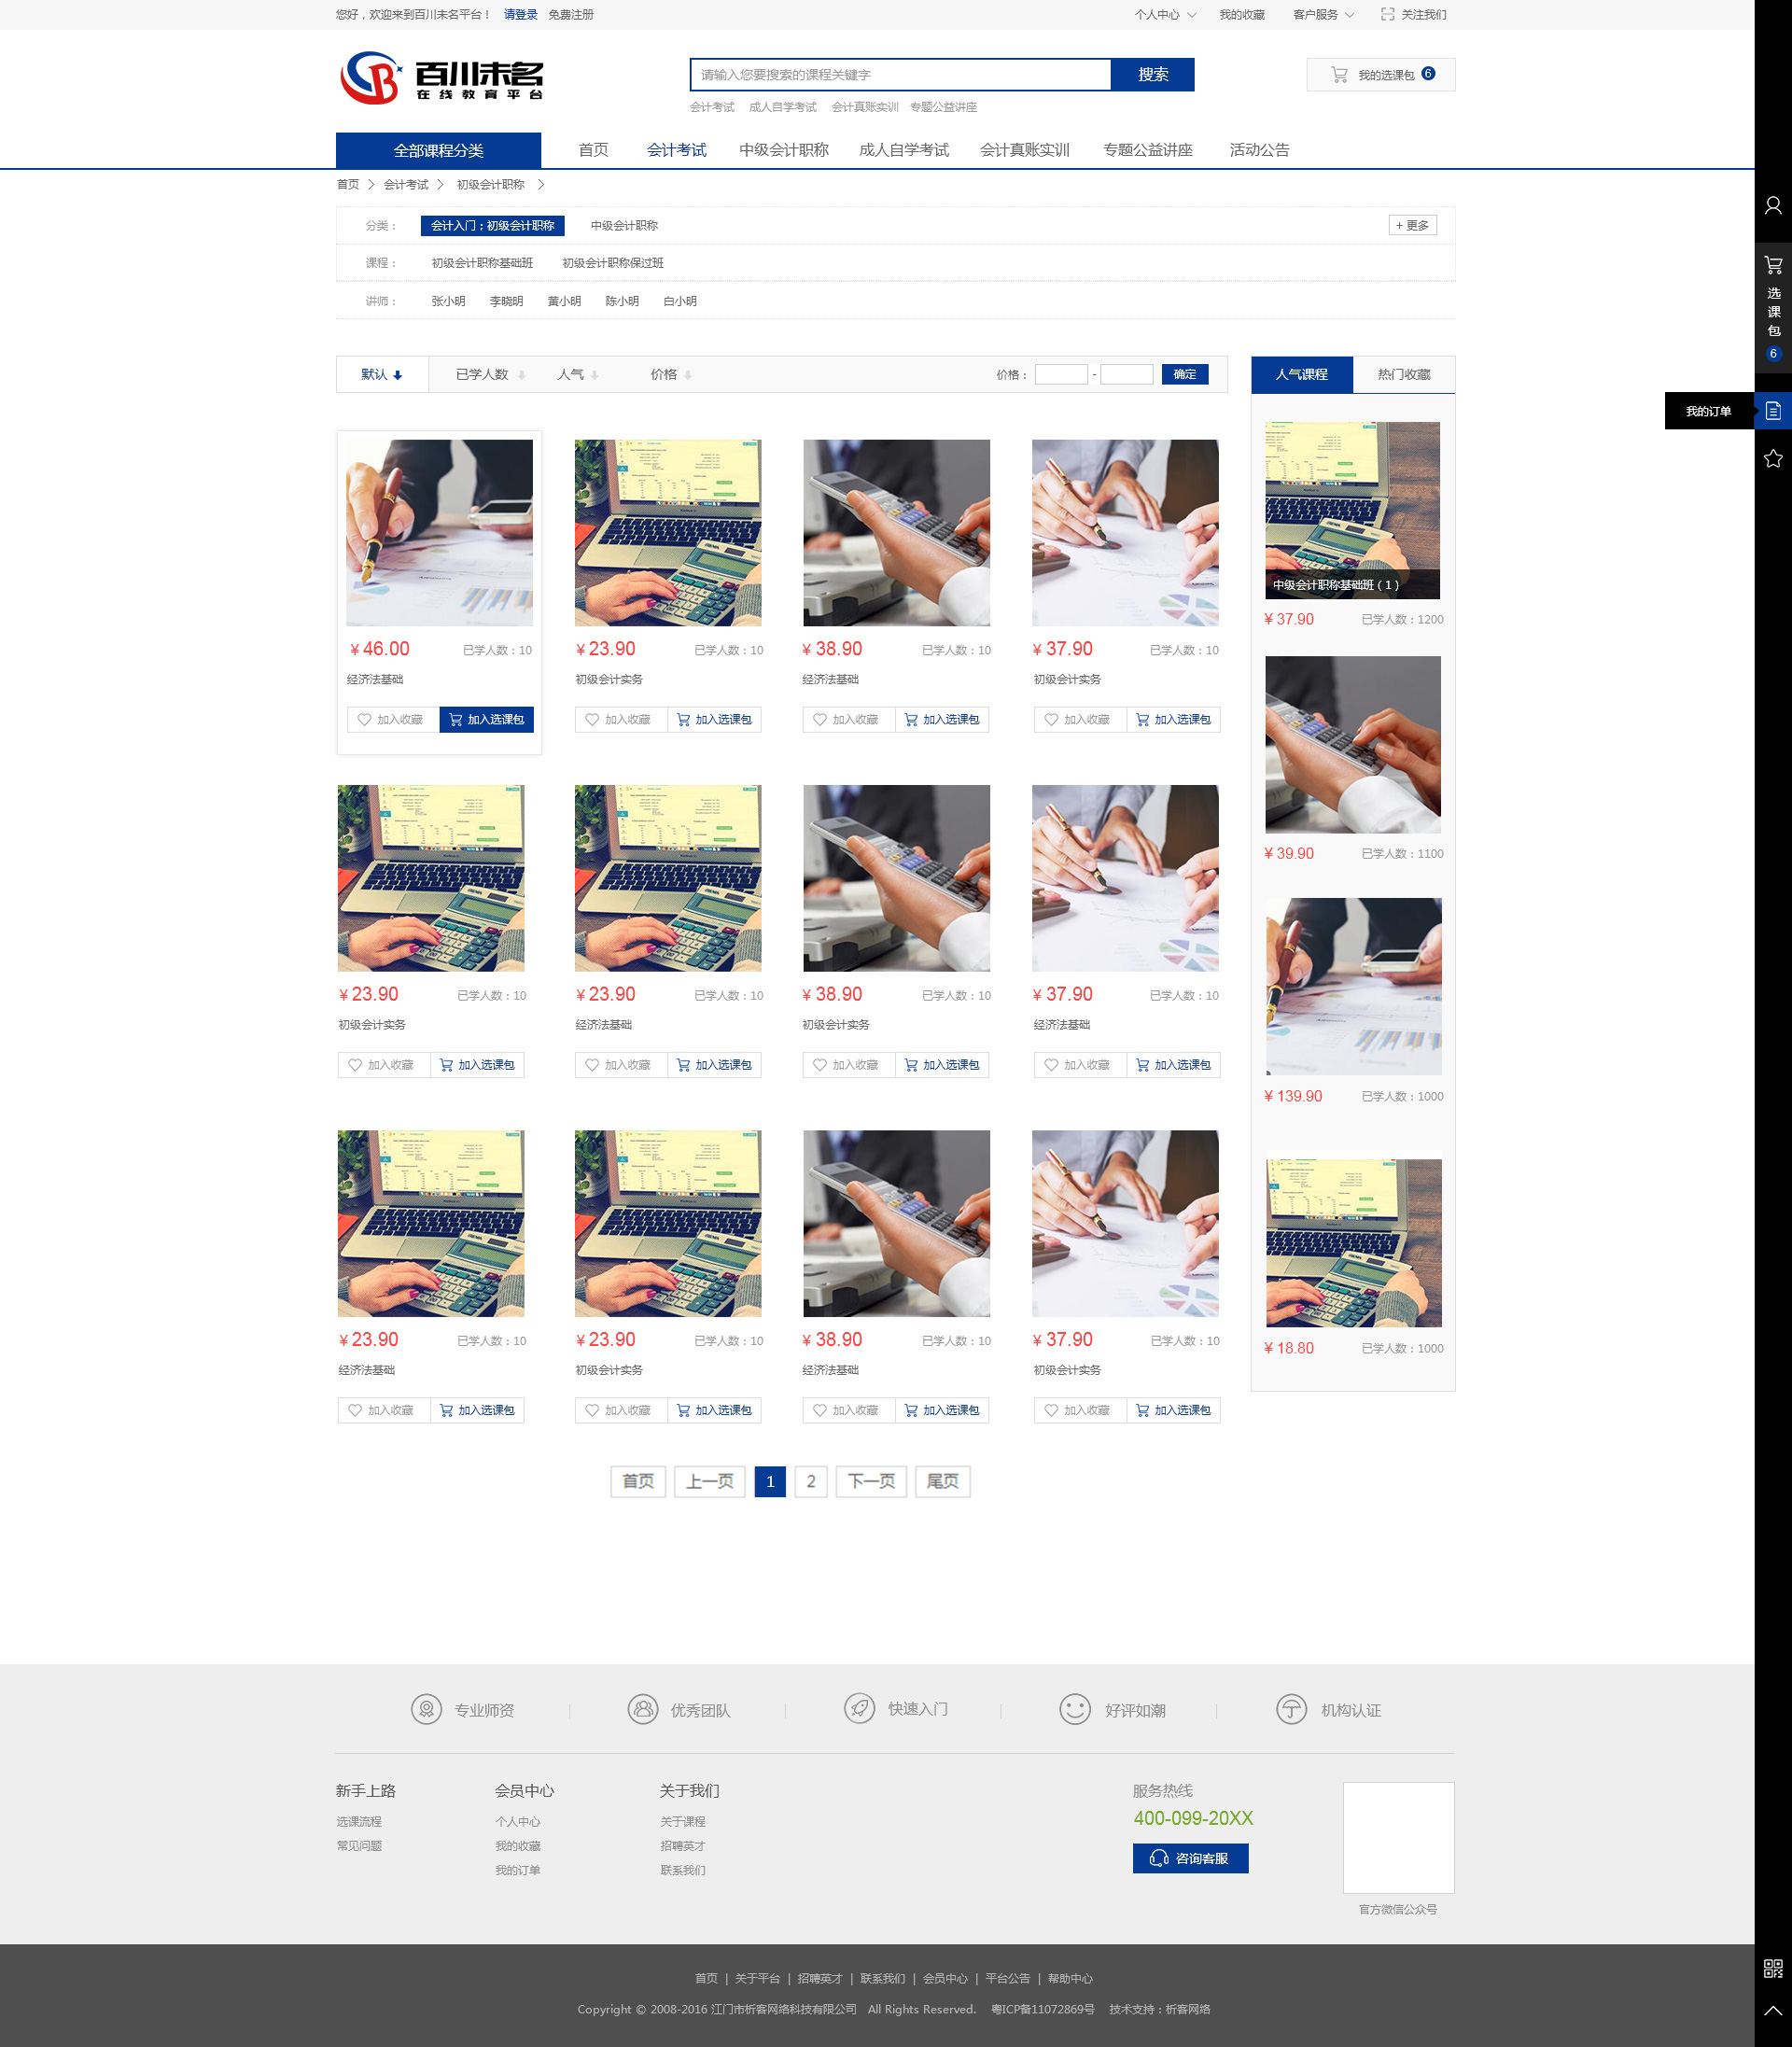1792x2047 pixels.
Task: Select the 李晓明 lecturer filter
Action: 506,301
